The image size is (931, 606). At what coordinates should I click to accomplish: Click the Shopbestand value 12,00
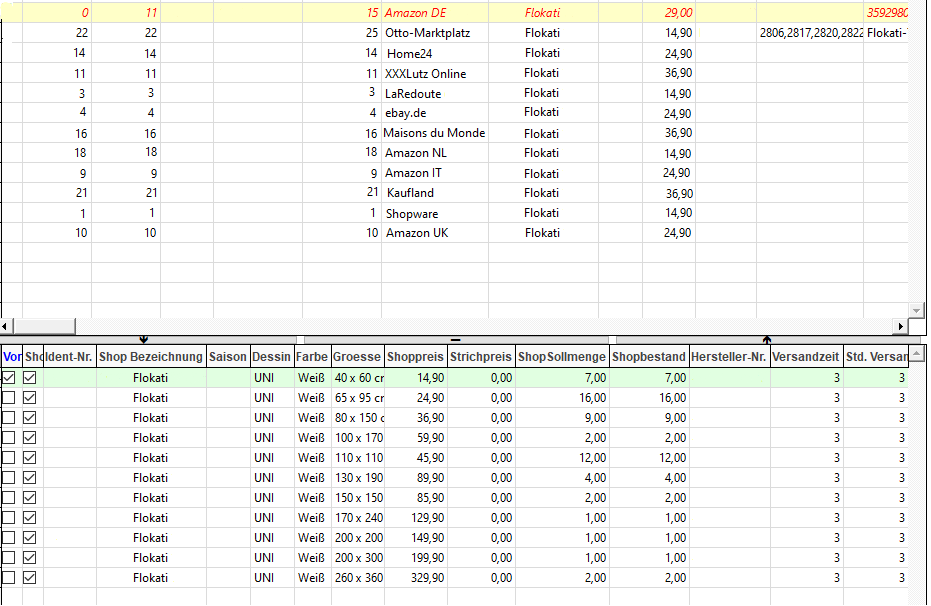coord(672,458)
